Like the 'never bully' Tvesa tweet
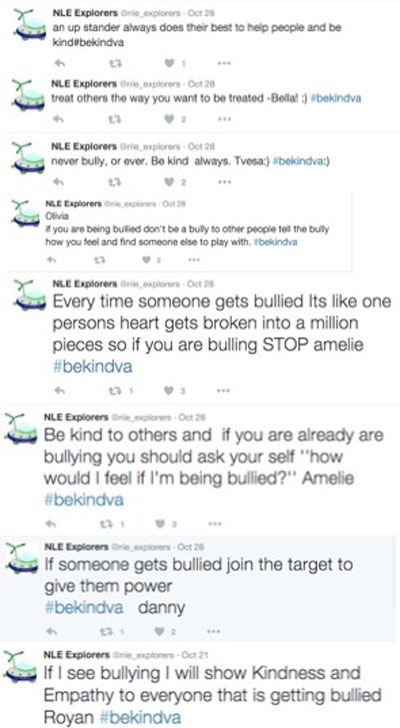The height and width of the screenshot is (728, 400). pyautogui.click(x=169, y=182)
